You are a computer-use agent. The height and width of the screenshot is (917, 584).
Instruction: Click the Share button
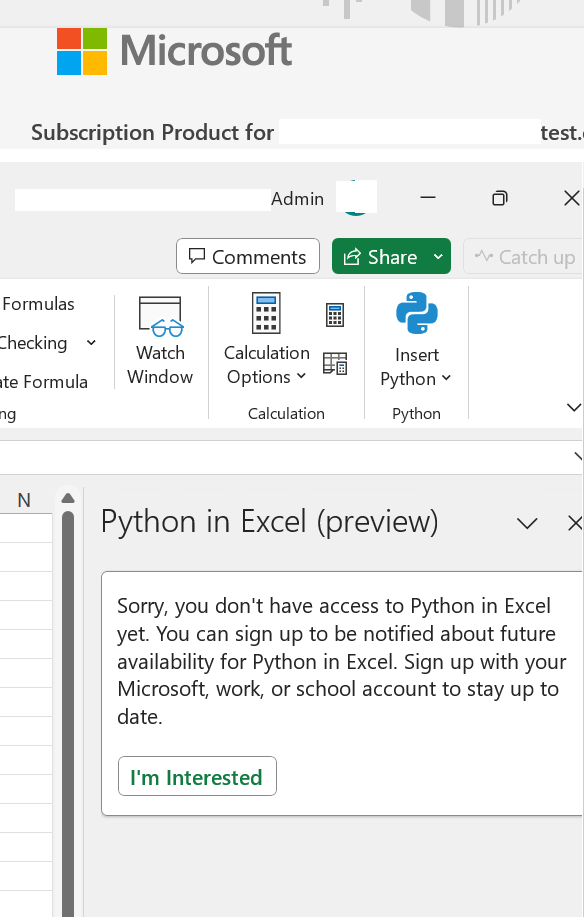(x=380, y=256)
